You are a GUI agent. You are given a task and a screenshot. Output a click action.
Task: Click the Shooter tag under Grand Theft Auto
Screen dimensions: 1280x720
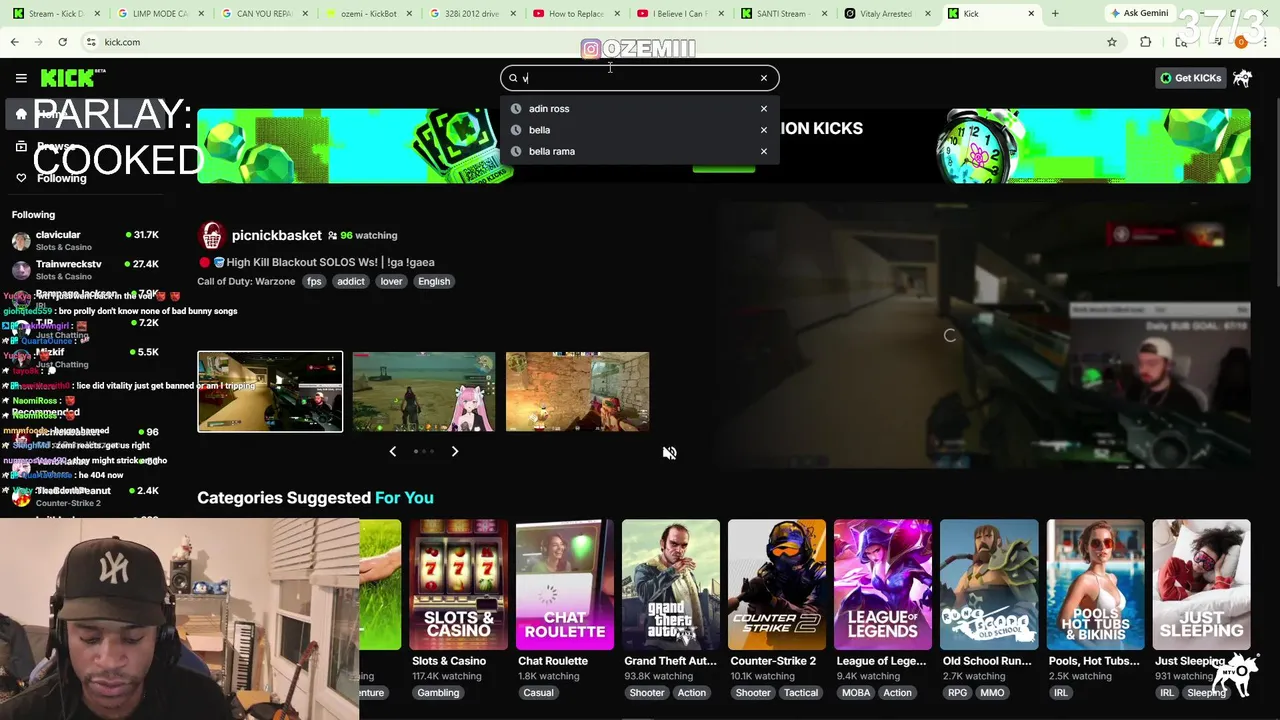(647, 692)
